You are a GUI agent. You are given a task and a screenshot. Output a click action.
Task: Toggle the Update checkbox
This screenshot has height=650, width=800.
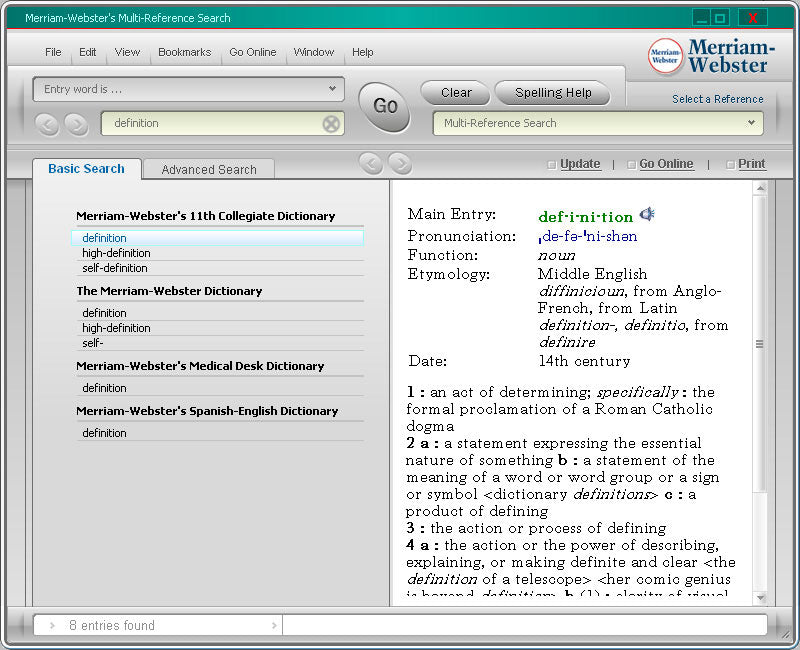[x=552, y=165]
